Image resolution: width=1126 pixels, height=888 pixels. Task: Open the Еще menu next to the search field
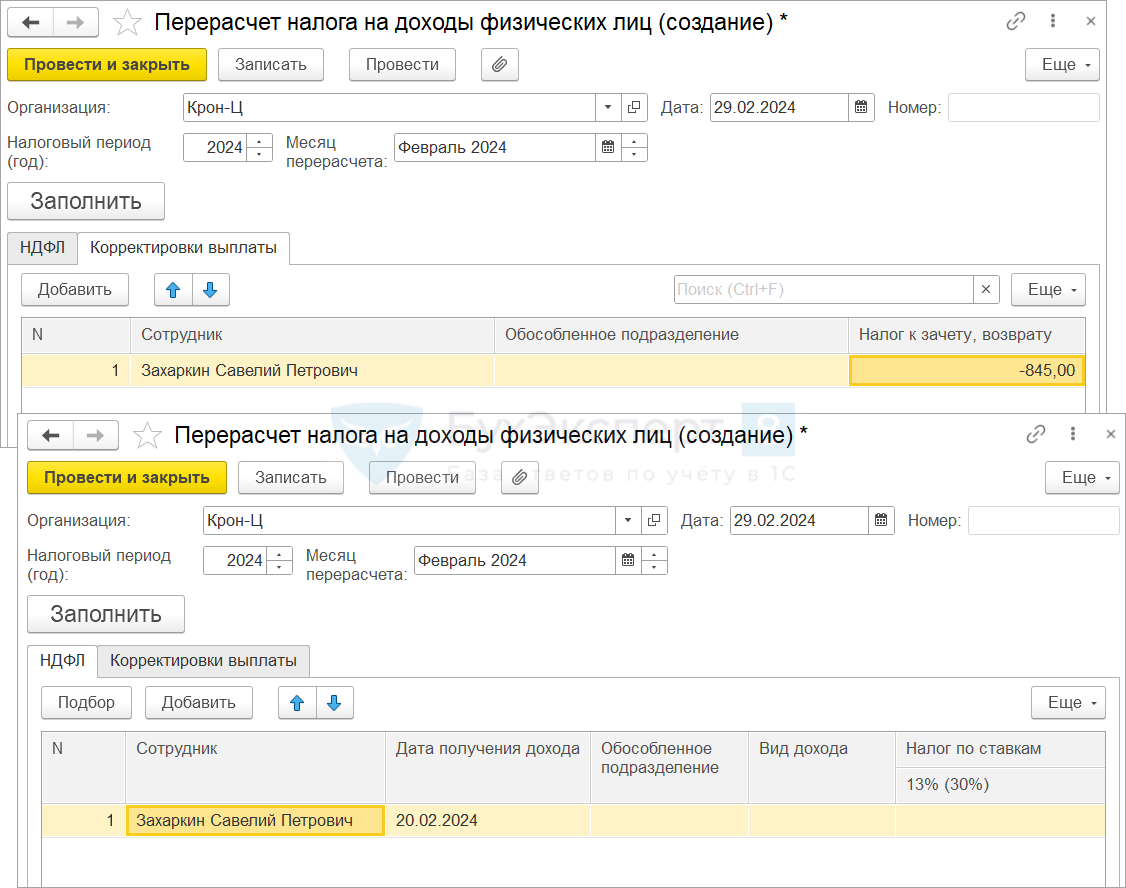pos(1047,290)
